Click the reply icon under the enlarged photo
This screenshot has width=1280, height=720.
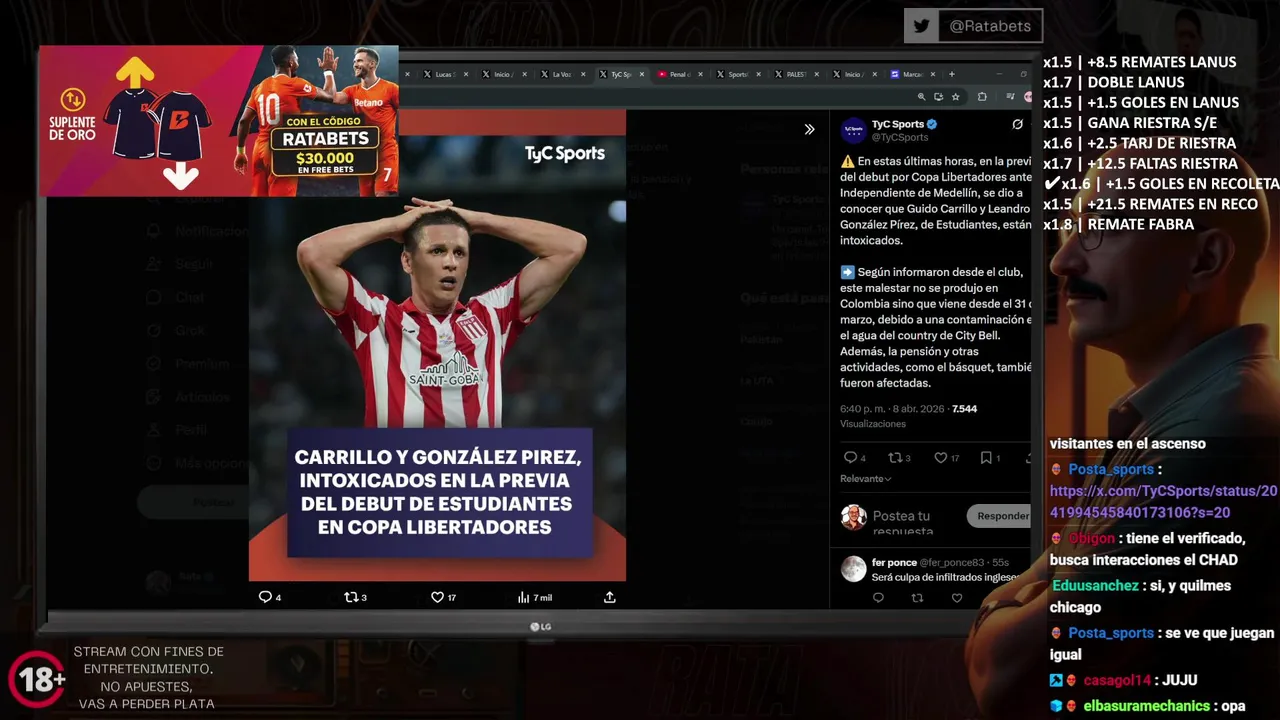point(265,597)
